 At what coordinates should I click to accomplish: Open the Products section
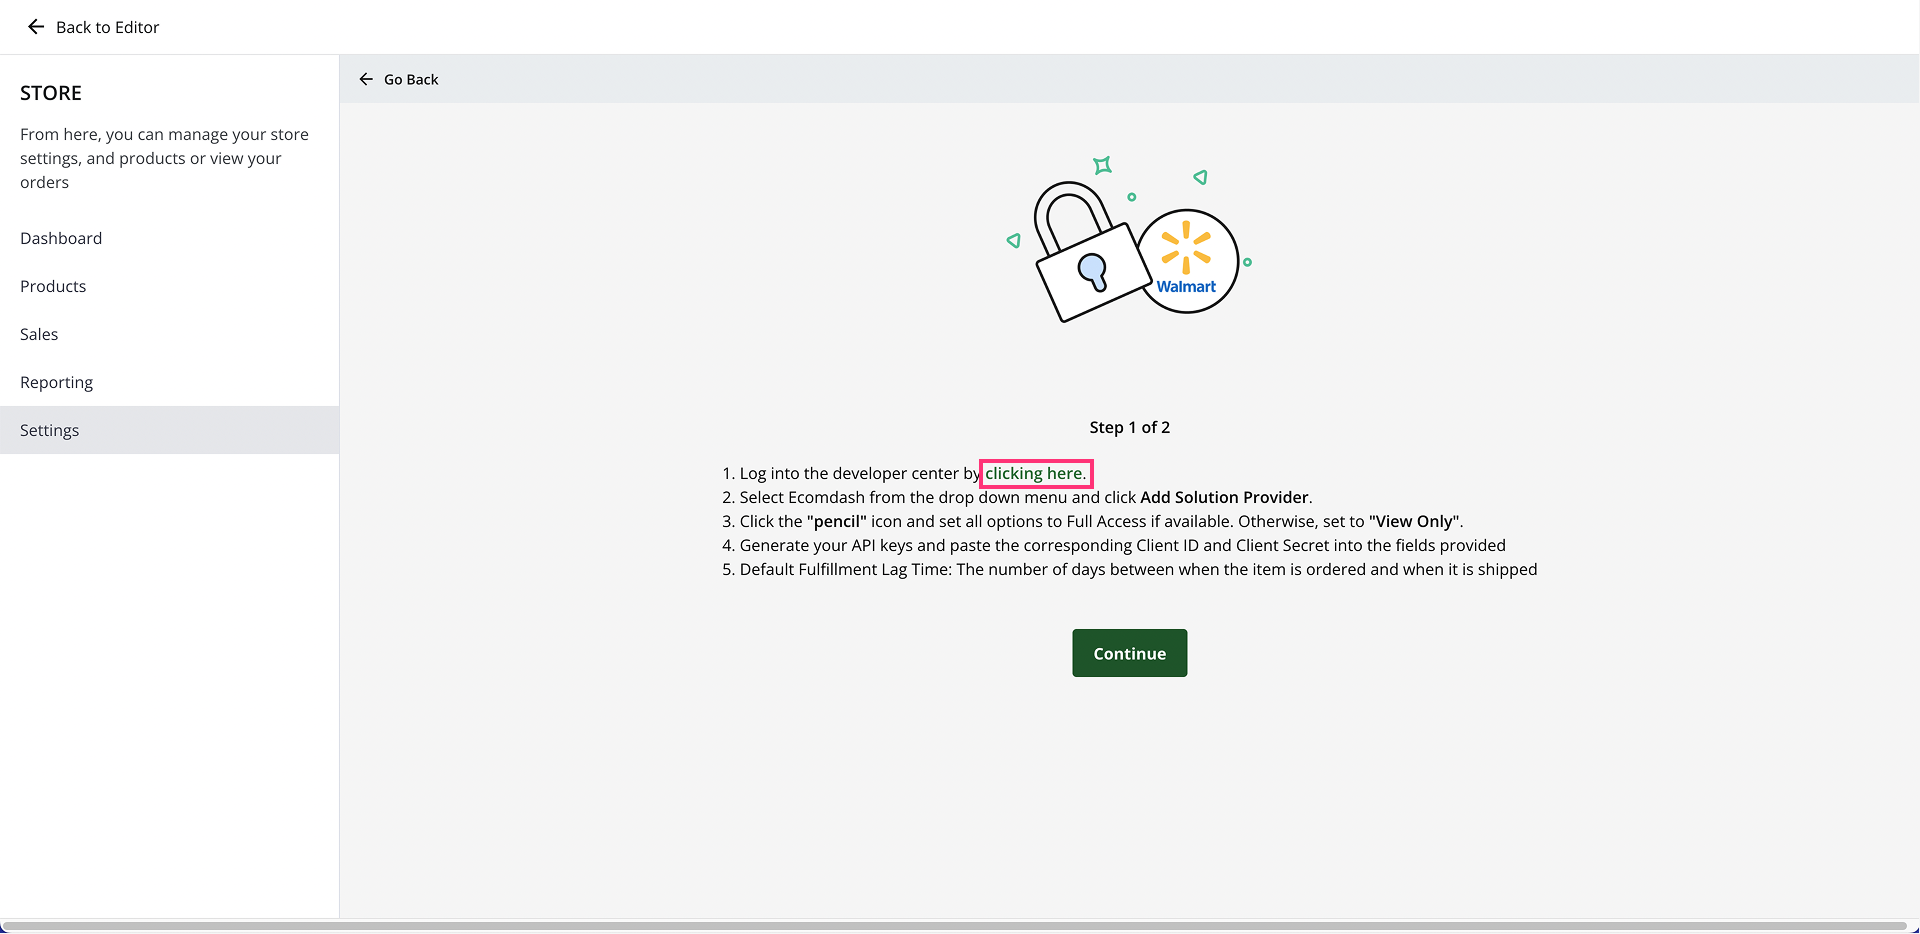click(169, 286)
